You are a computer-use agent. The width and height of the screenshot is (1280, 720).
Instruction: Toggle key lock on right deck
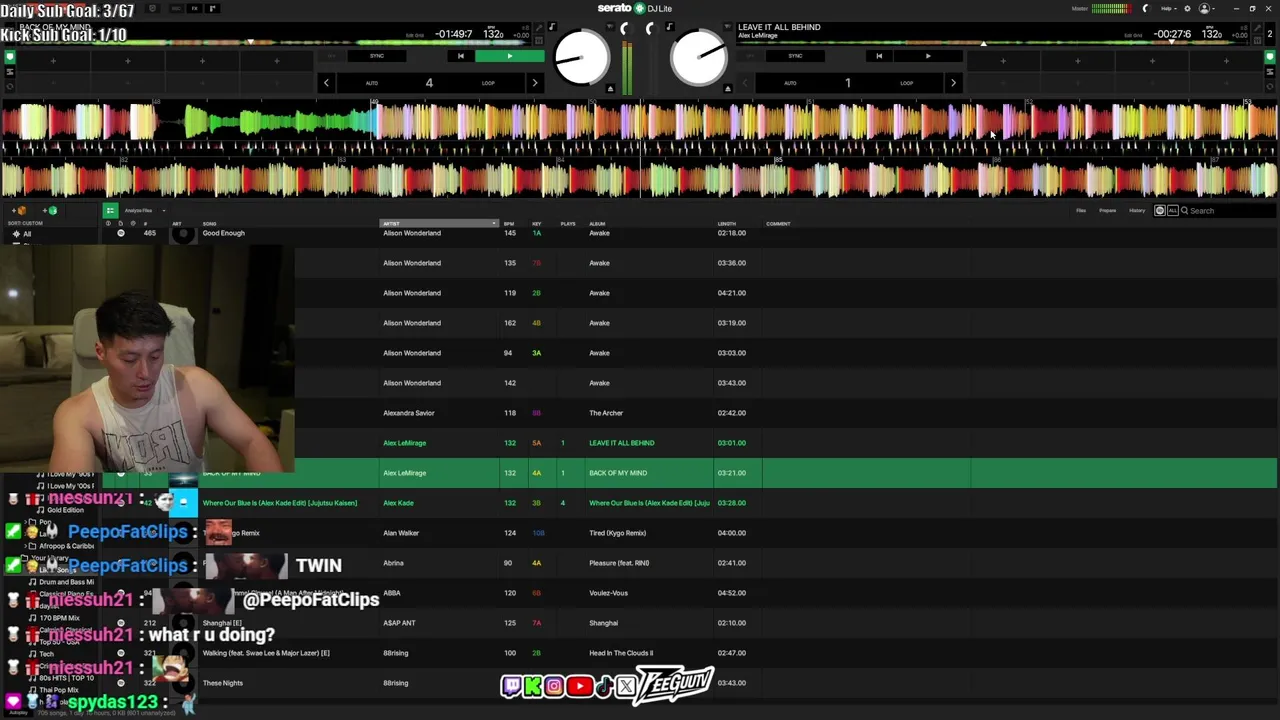pos(670,26)
